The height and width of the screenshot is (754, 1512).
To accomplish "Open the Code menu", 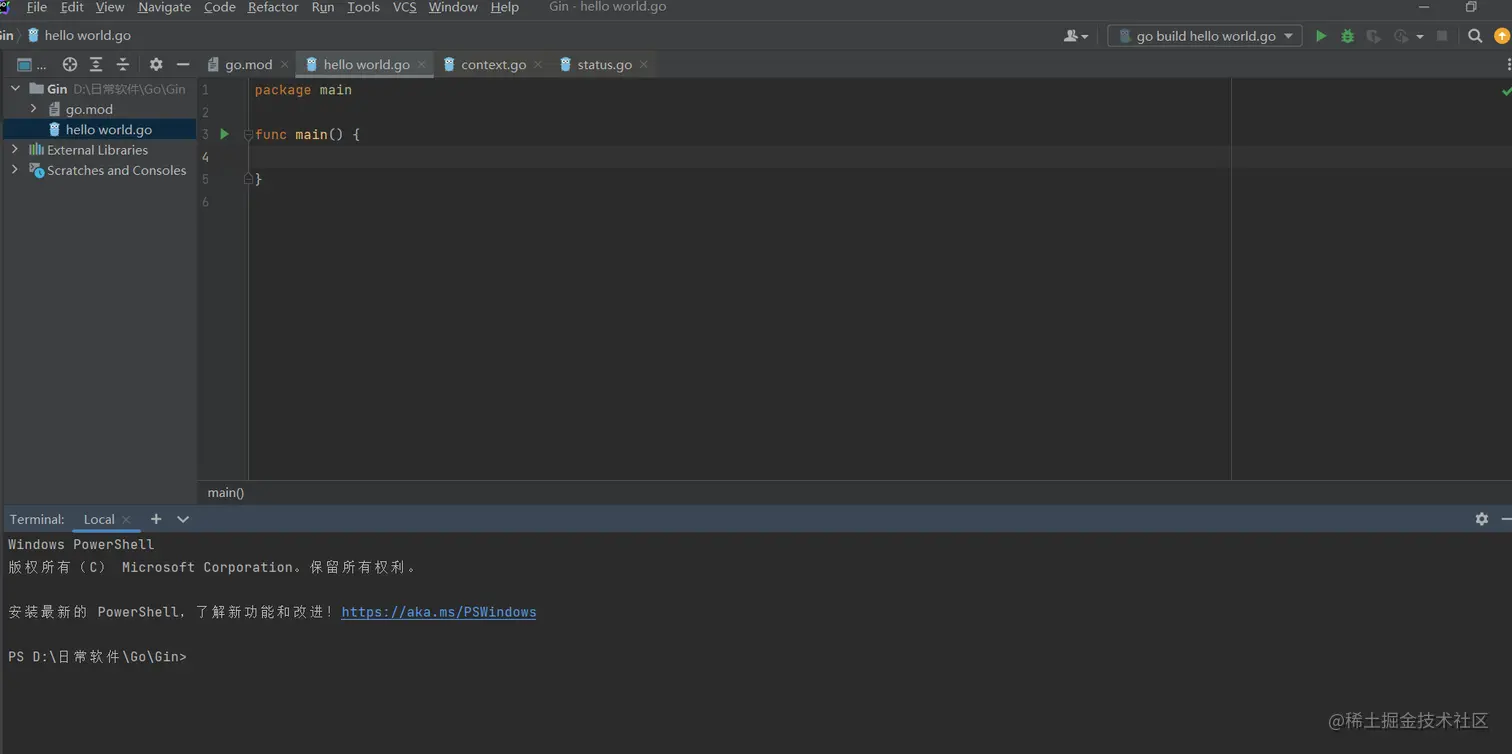I will (x=220, y=7).
